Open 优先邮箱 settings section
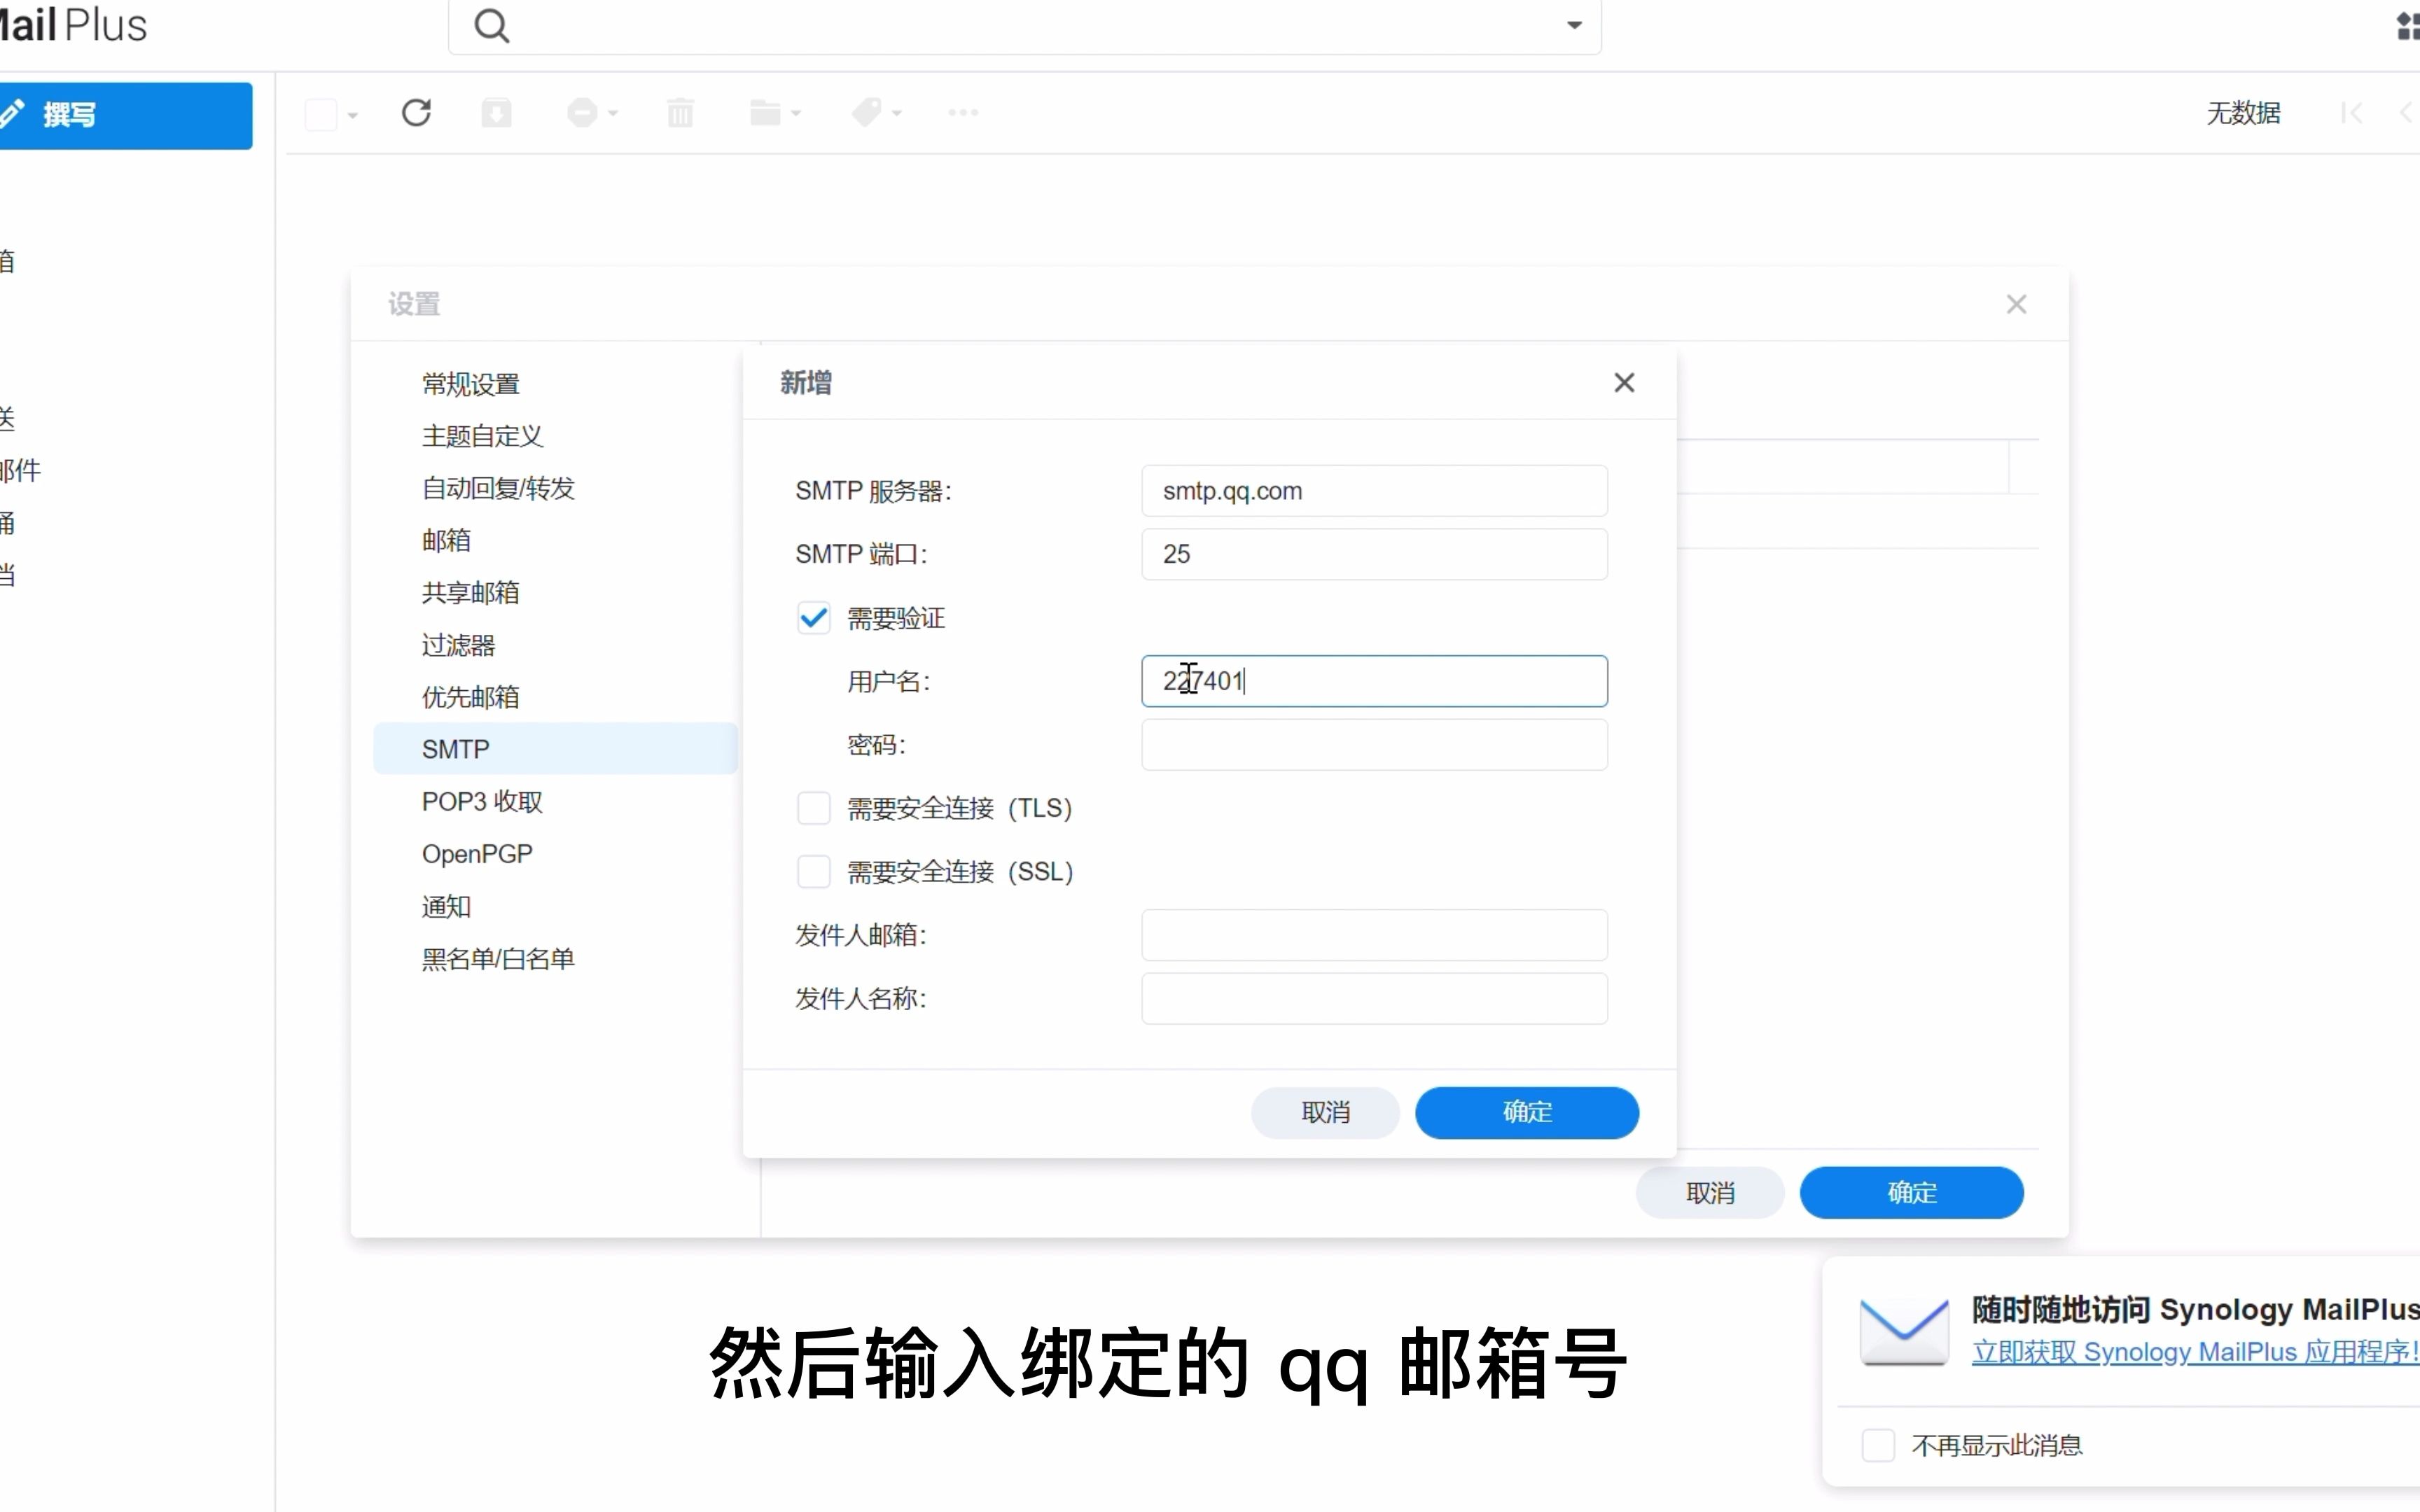The height and width of the screenshot is (1512, 2420). pyautogui.click(x=470, y=697)
